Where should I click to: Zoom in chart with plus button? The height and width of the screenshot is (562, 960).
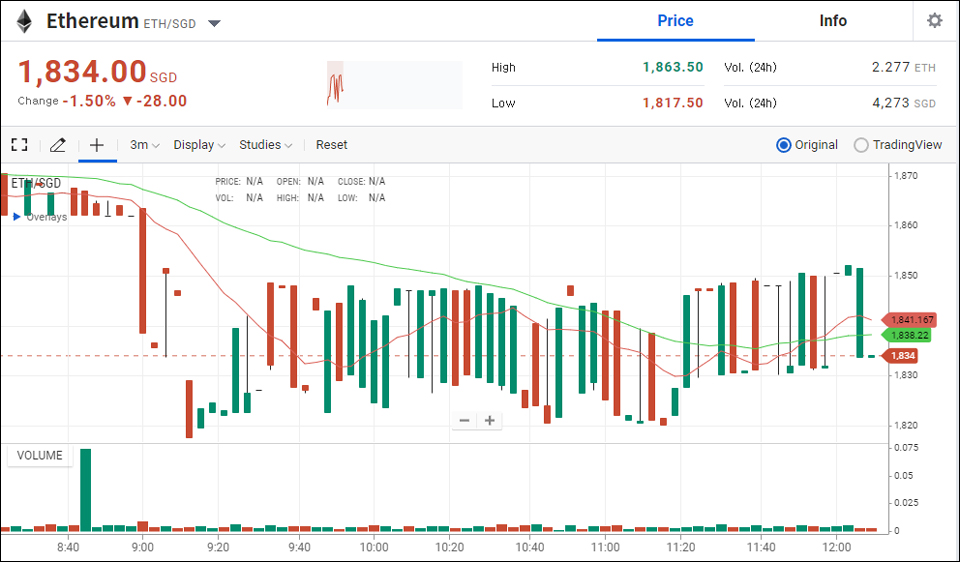(490, 421)
